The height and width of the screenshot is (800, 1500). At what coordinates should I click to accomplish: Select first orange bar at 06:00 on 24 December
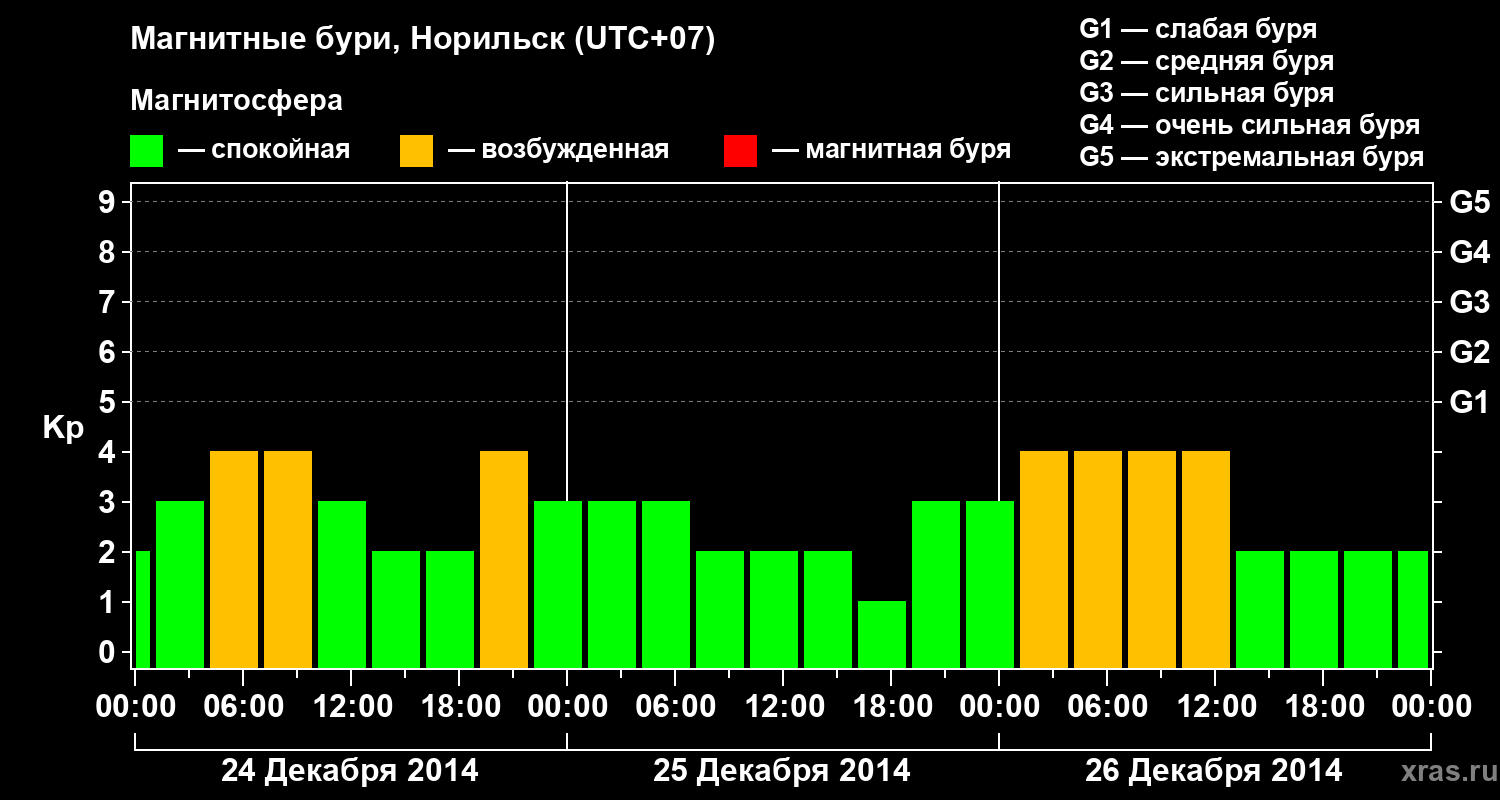tap(234, 559)
